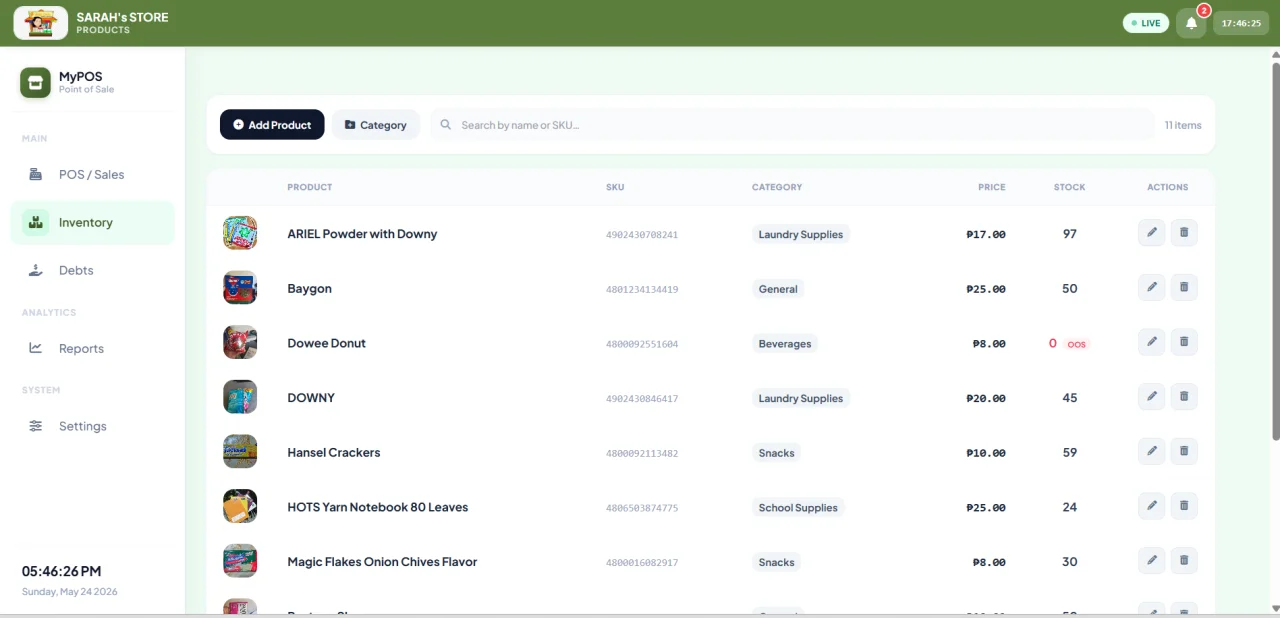Click the stock value 97

click(x=1070, y=234)
